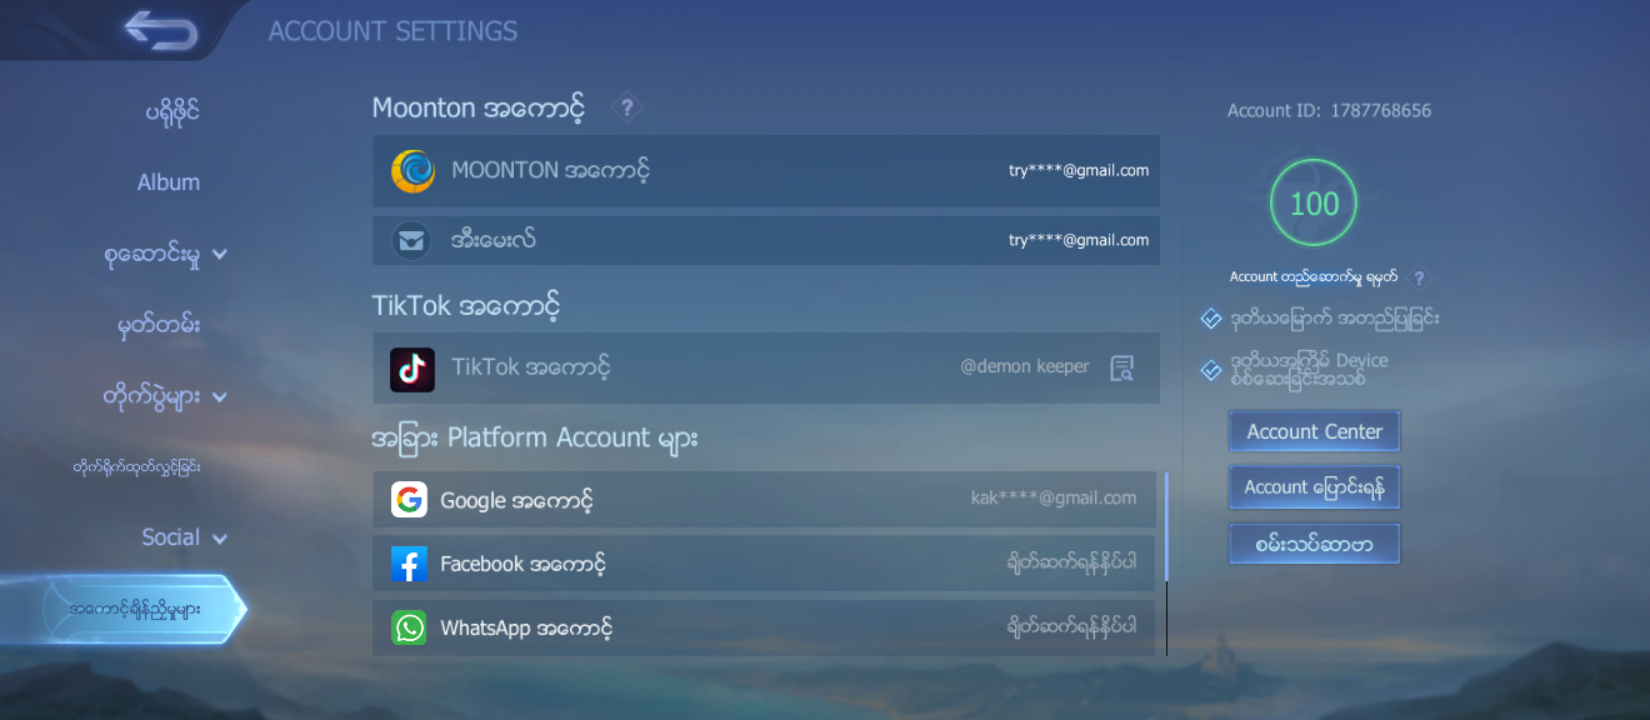Click the back arrow icon
The image size is (1650, 720).
click(161, 30)
